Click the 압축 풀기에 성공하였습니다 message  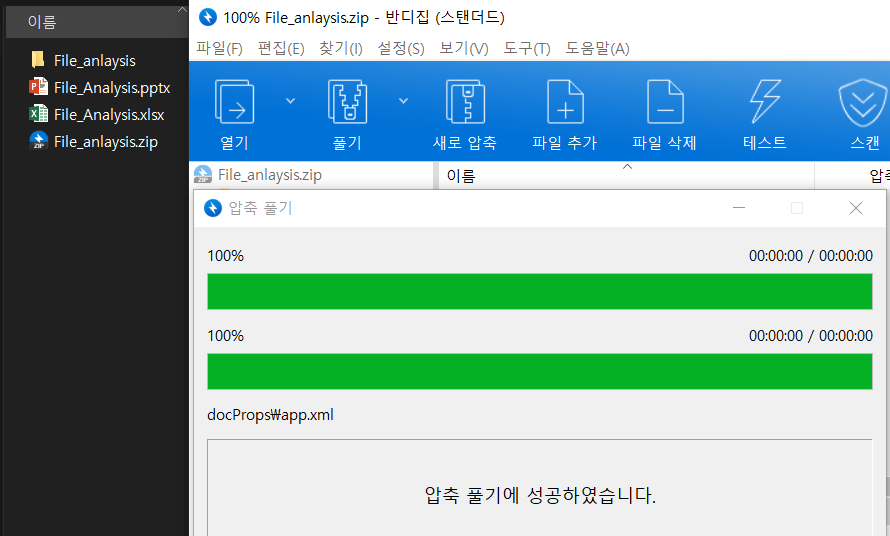540,496
